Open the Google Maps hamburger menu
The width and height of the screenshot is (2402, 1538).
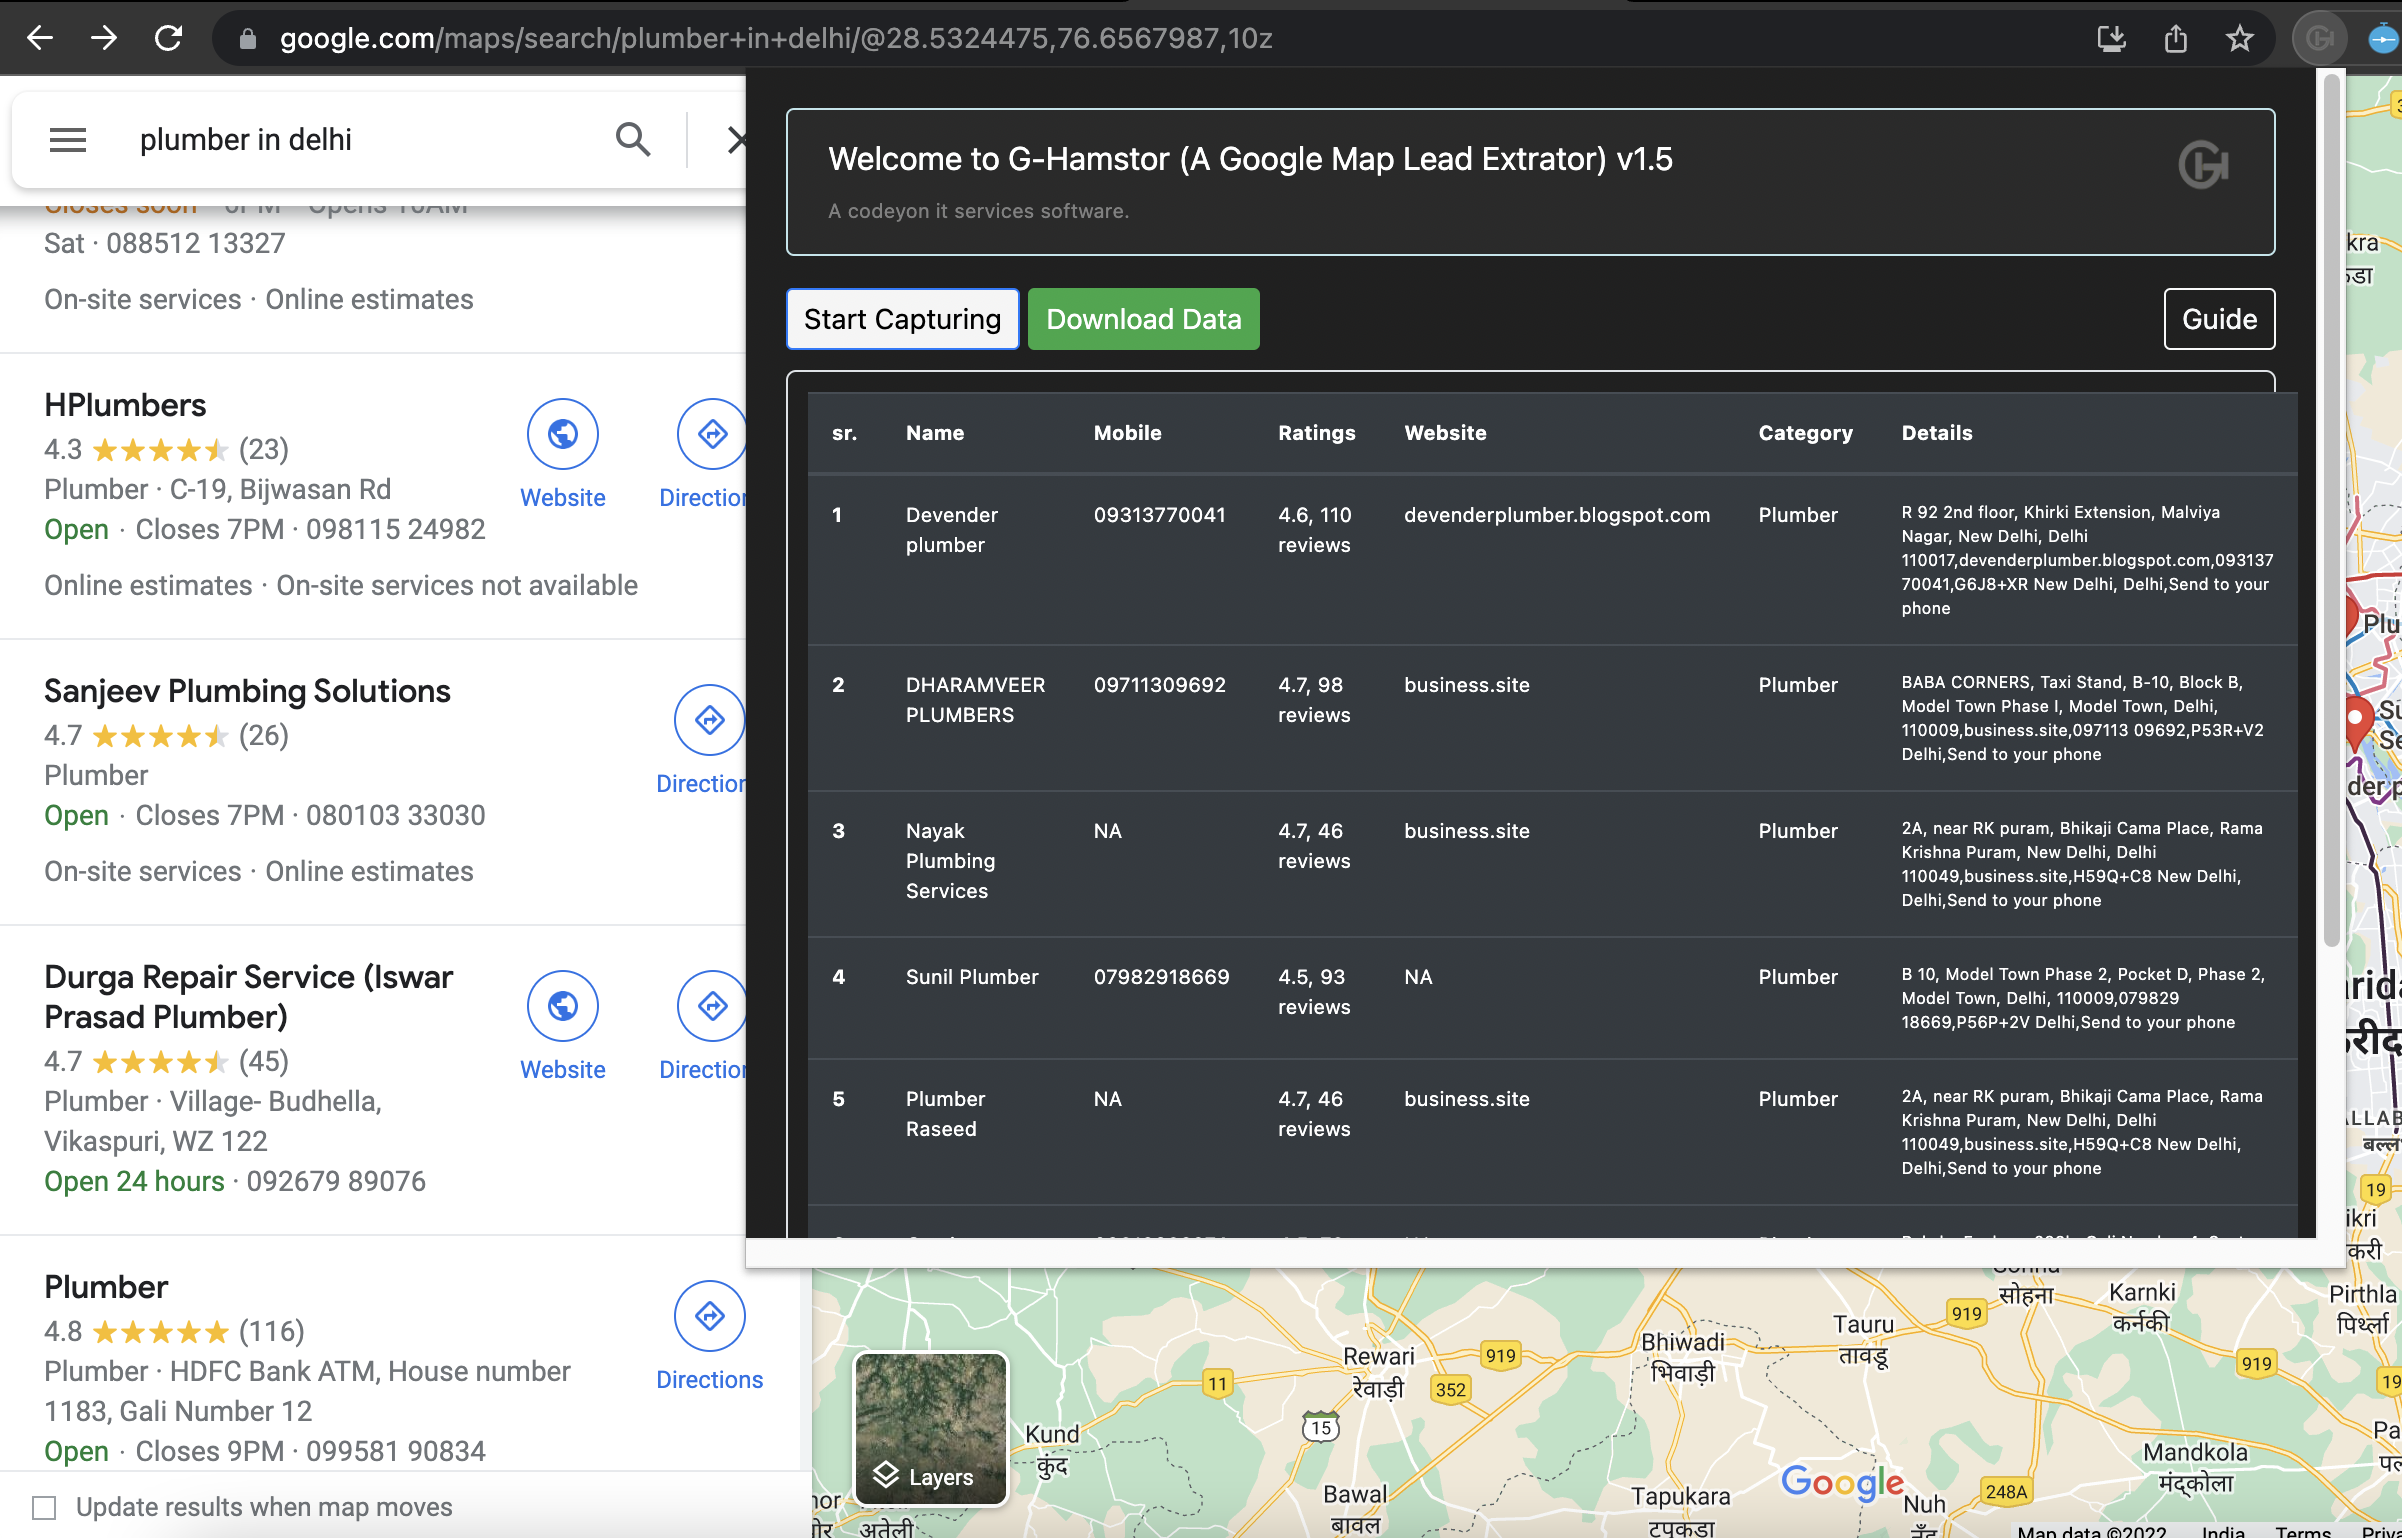click(x=68, y=139)
